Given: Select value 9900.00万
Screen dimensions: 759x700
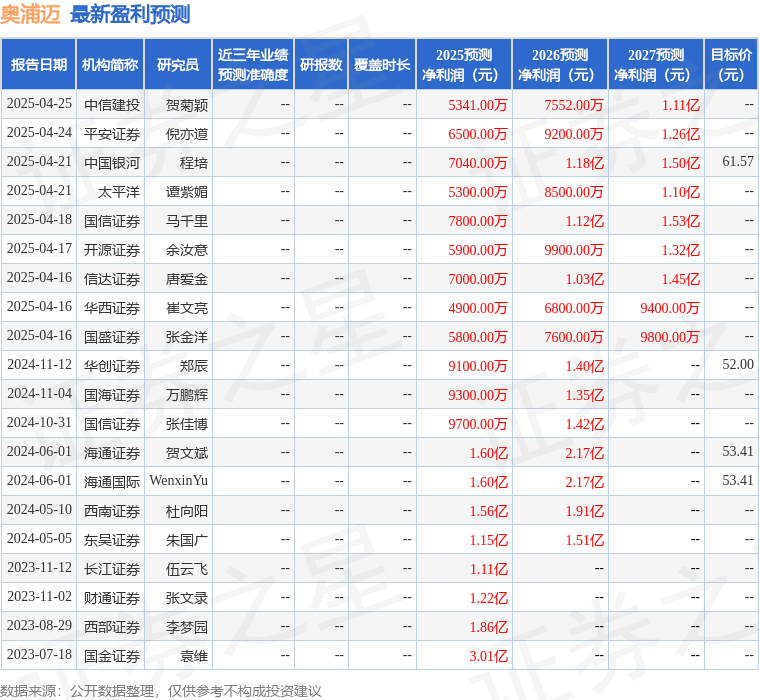Looking at the screenshot, I should tap(574, 250).
